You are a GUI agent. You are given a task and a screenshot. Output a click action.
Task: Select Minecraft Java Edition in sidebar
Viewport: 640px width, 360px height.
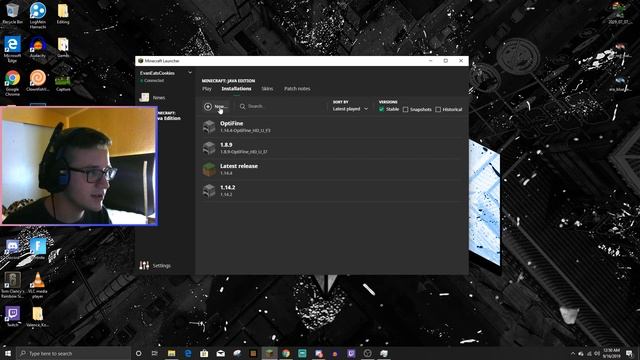click(169, 116)
